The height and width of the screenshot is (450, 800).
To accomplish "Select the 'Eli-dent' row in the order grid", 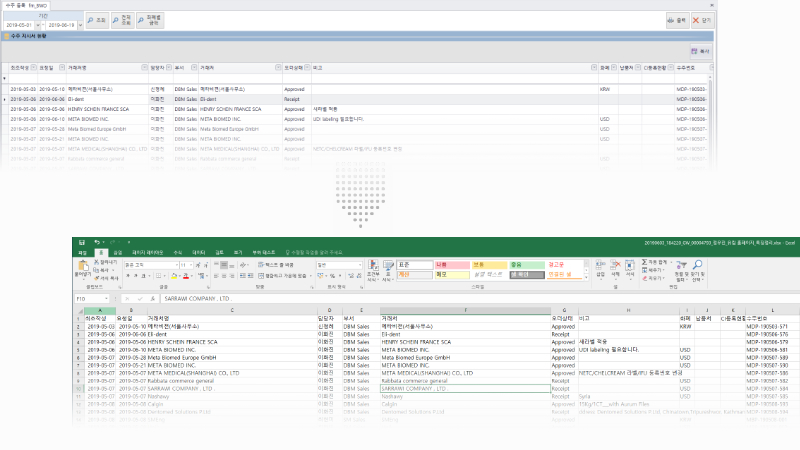I will point(357,99).
